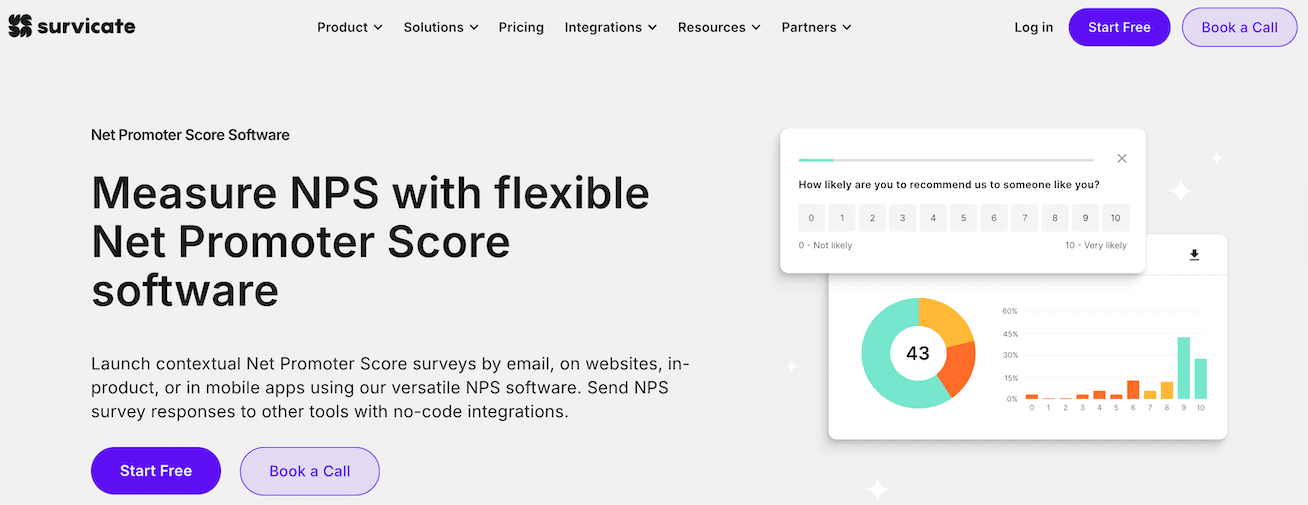
Task: Pick rating 10 on recommendation scale
Action: pos(1115,218)
